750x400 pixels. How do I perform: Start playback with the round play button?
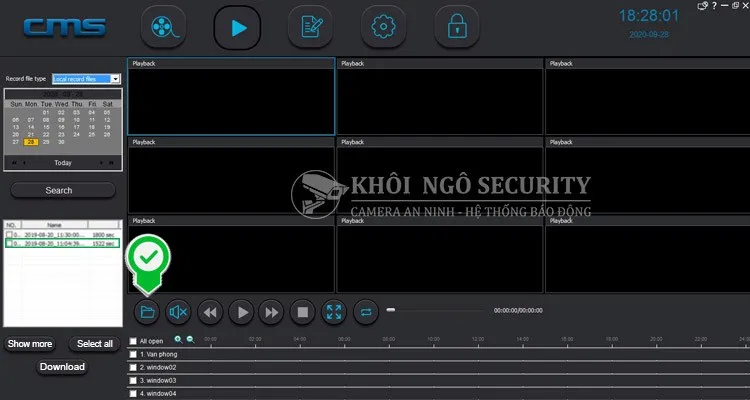(241, 312)
